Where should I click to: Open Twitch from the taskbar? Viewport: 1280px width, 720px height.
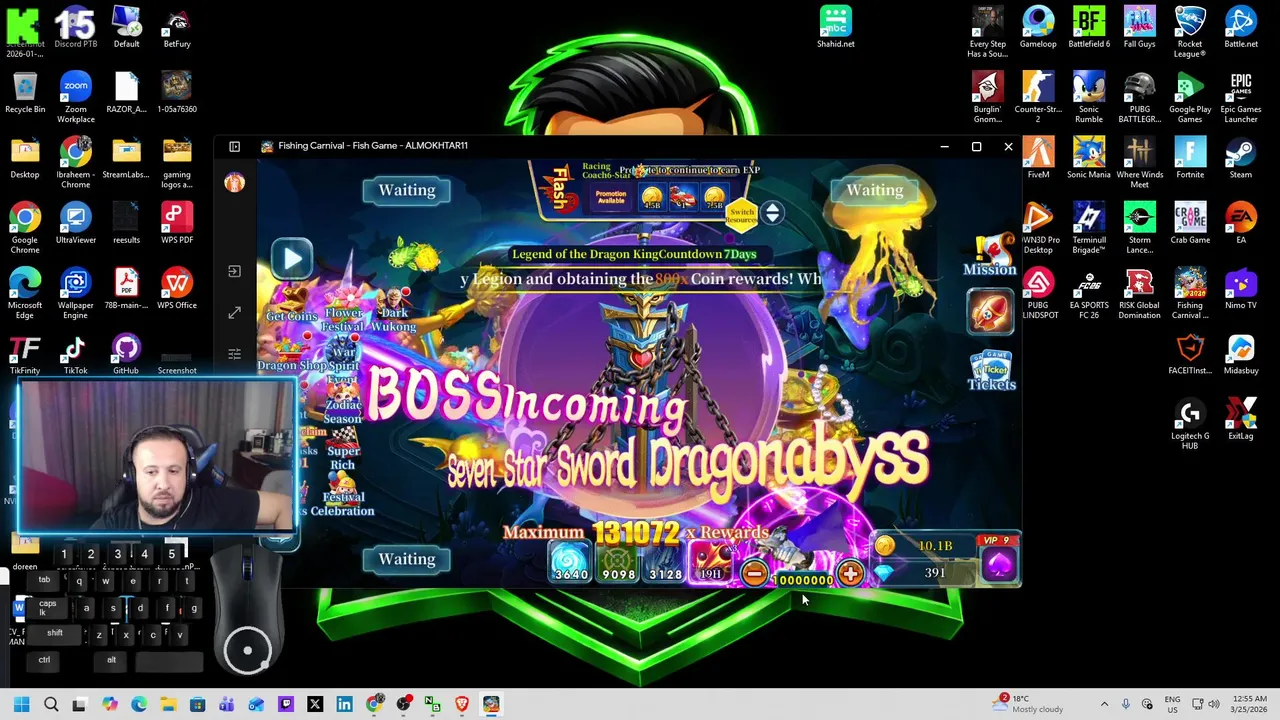[285, 704]
